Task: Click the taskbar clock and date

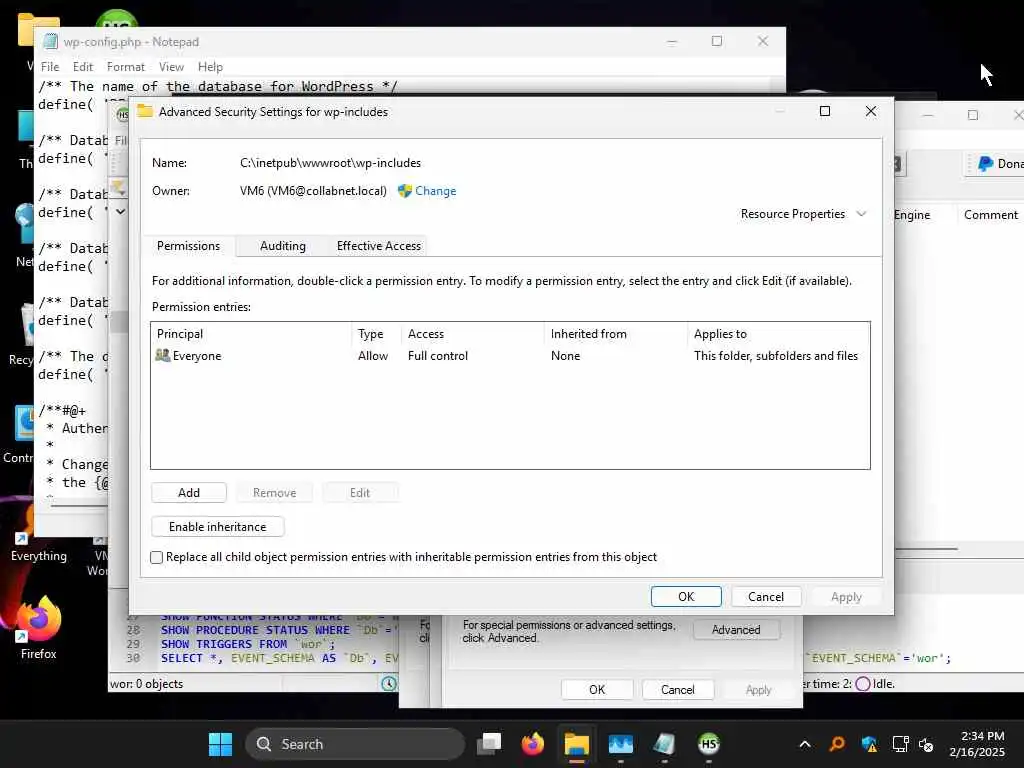Action: point(977,744)
